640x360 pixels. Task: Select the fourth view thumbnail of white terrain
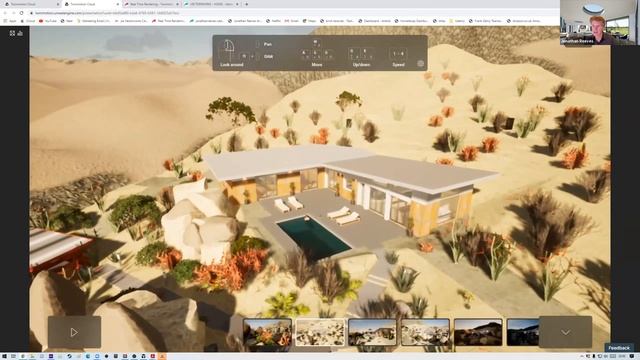coord(425,333)
